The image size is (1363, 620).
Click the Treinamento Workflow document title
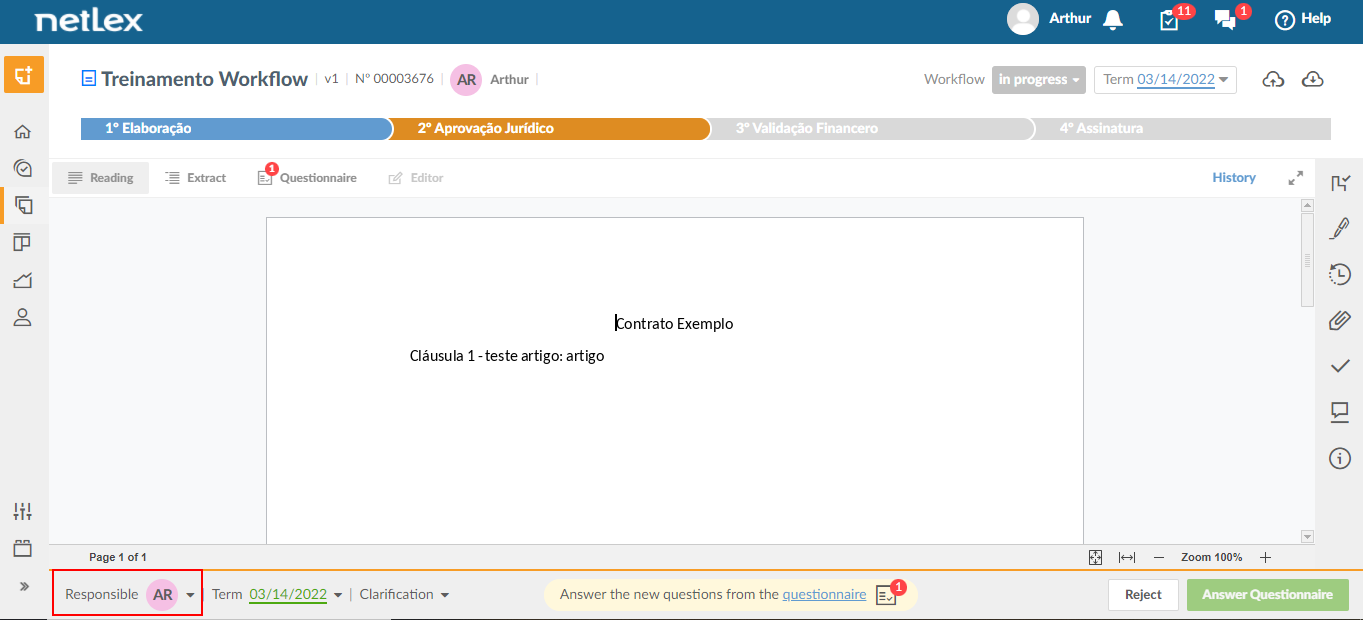tap(204, 79)
